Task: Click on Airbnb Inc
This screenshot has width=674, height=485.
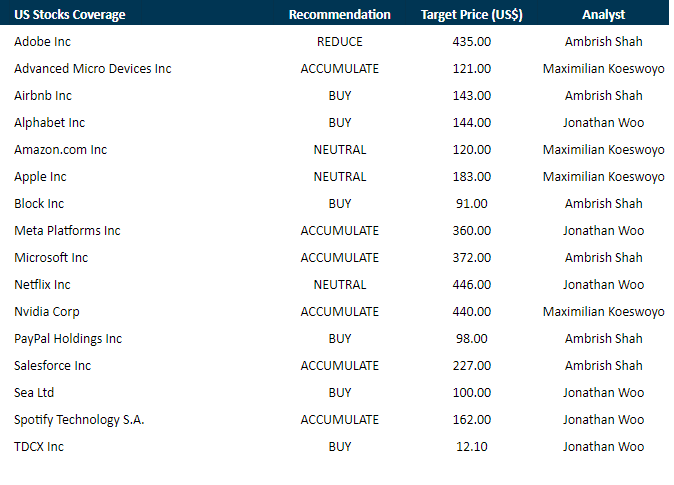Action: click(x=43, y=96)
